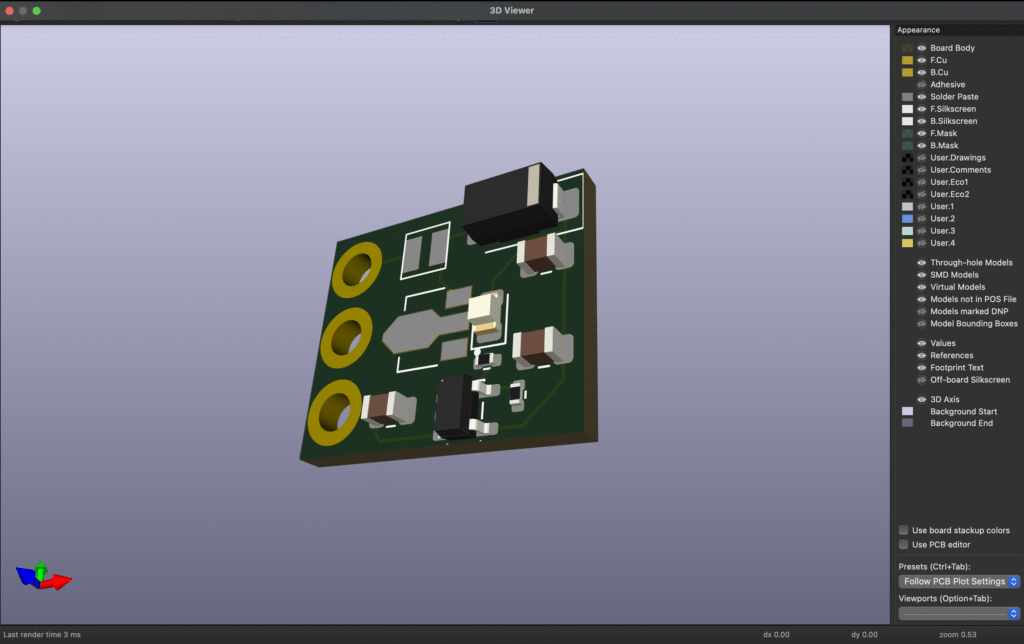Click the User.2 blue color swatch
The image size is (1024, 644).
pyautogui.click(x=907, y=218)
